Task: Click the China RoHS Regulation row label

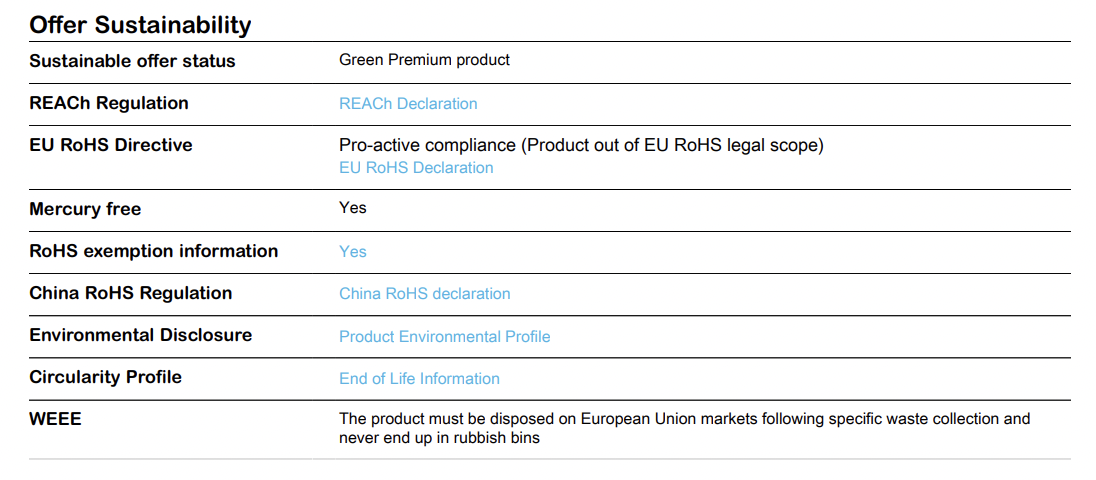Action: (131, 293)
